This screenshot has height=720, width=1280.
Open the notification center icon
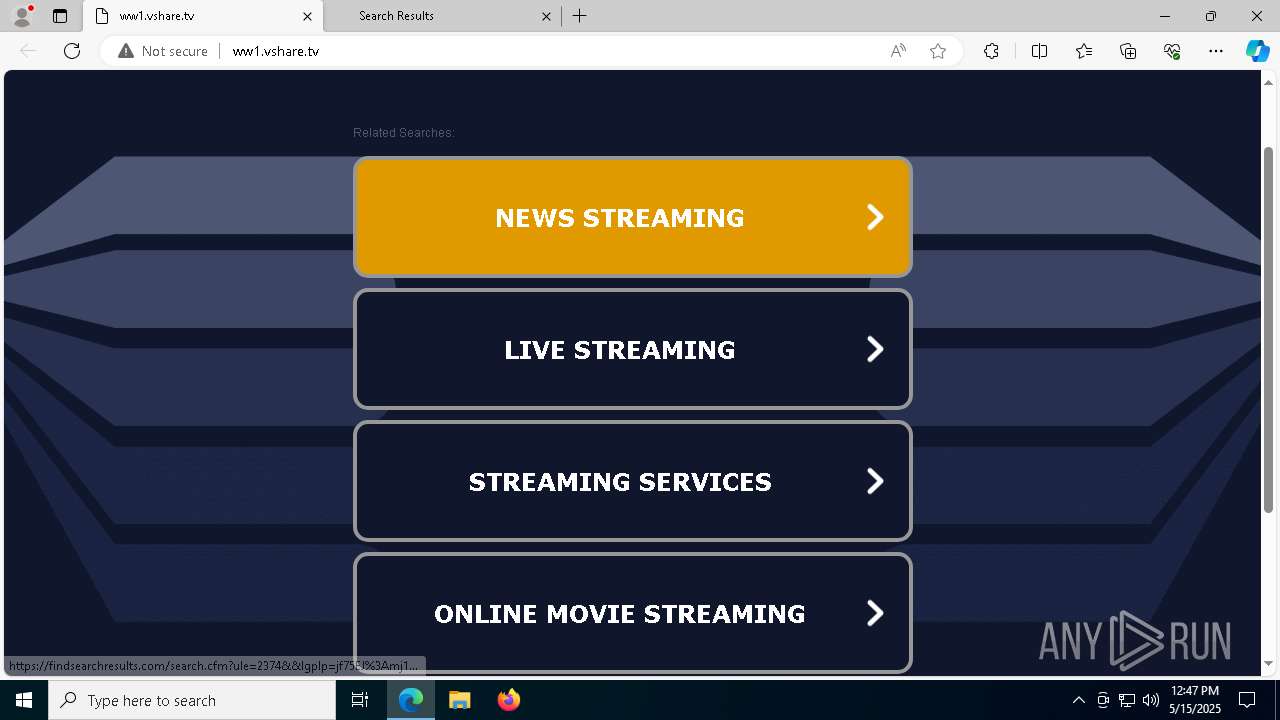1247,700
